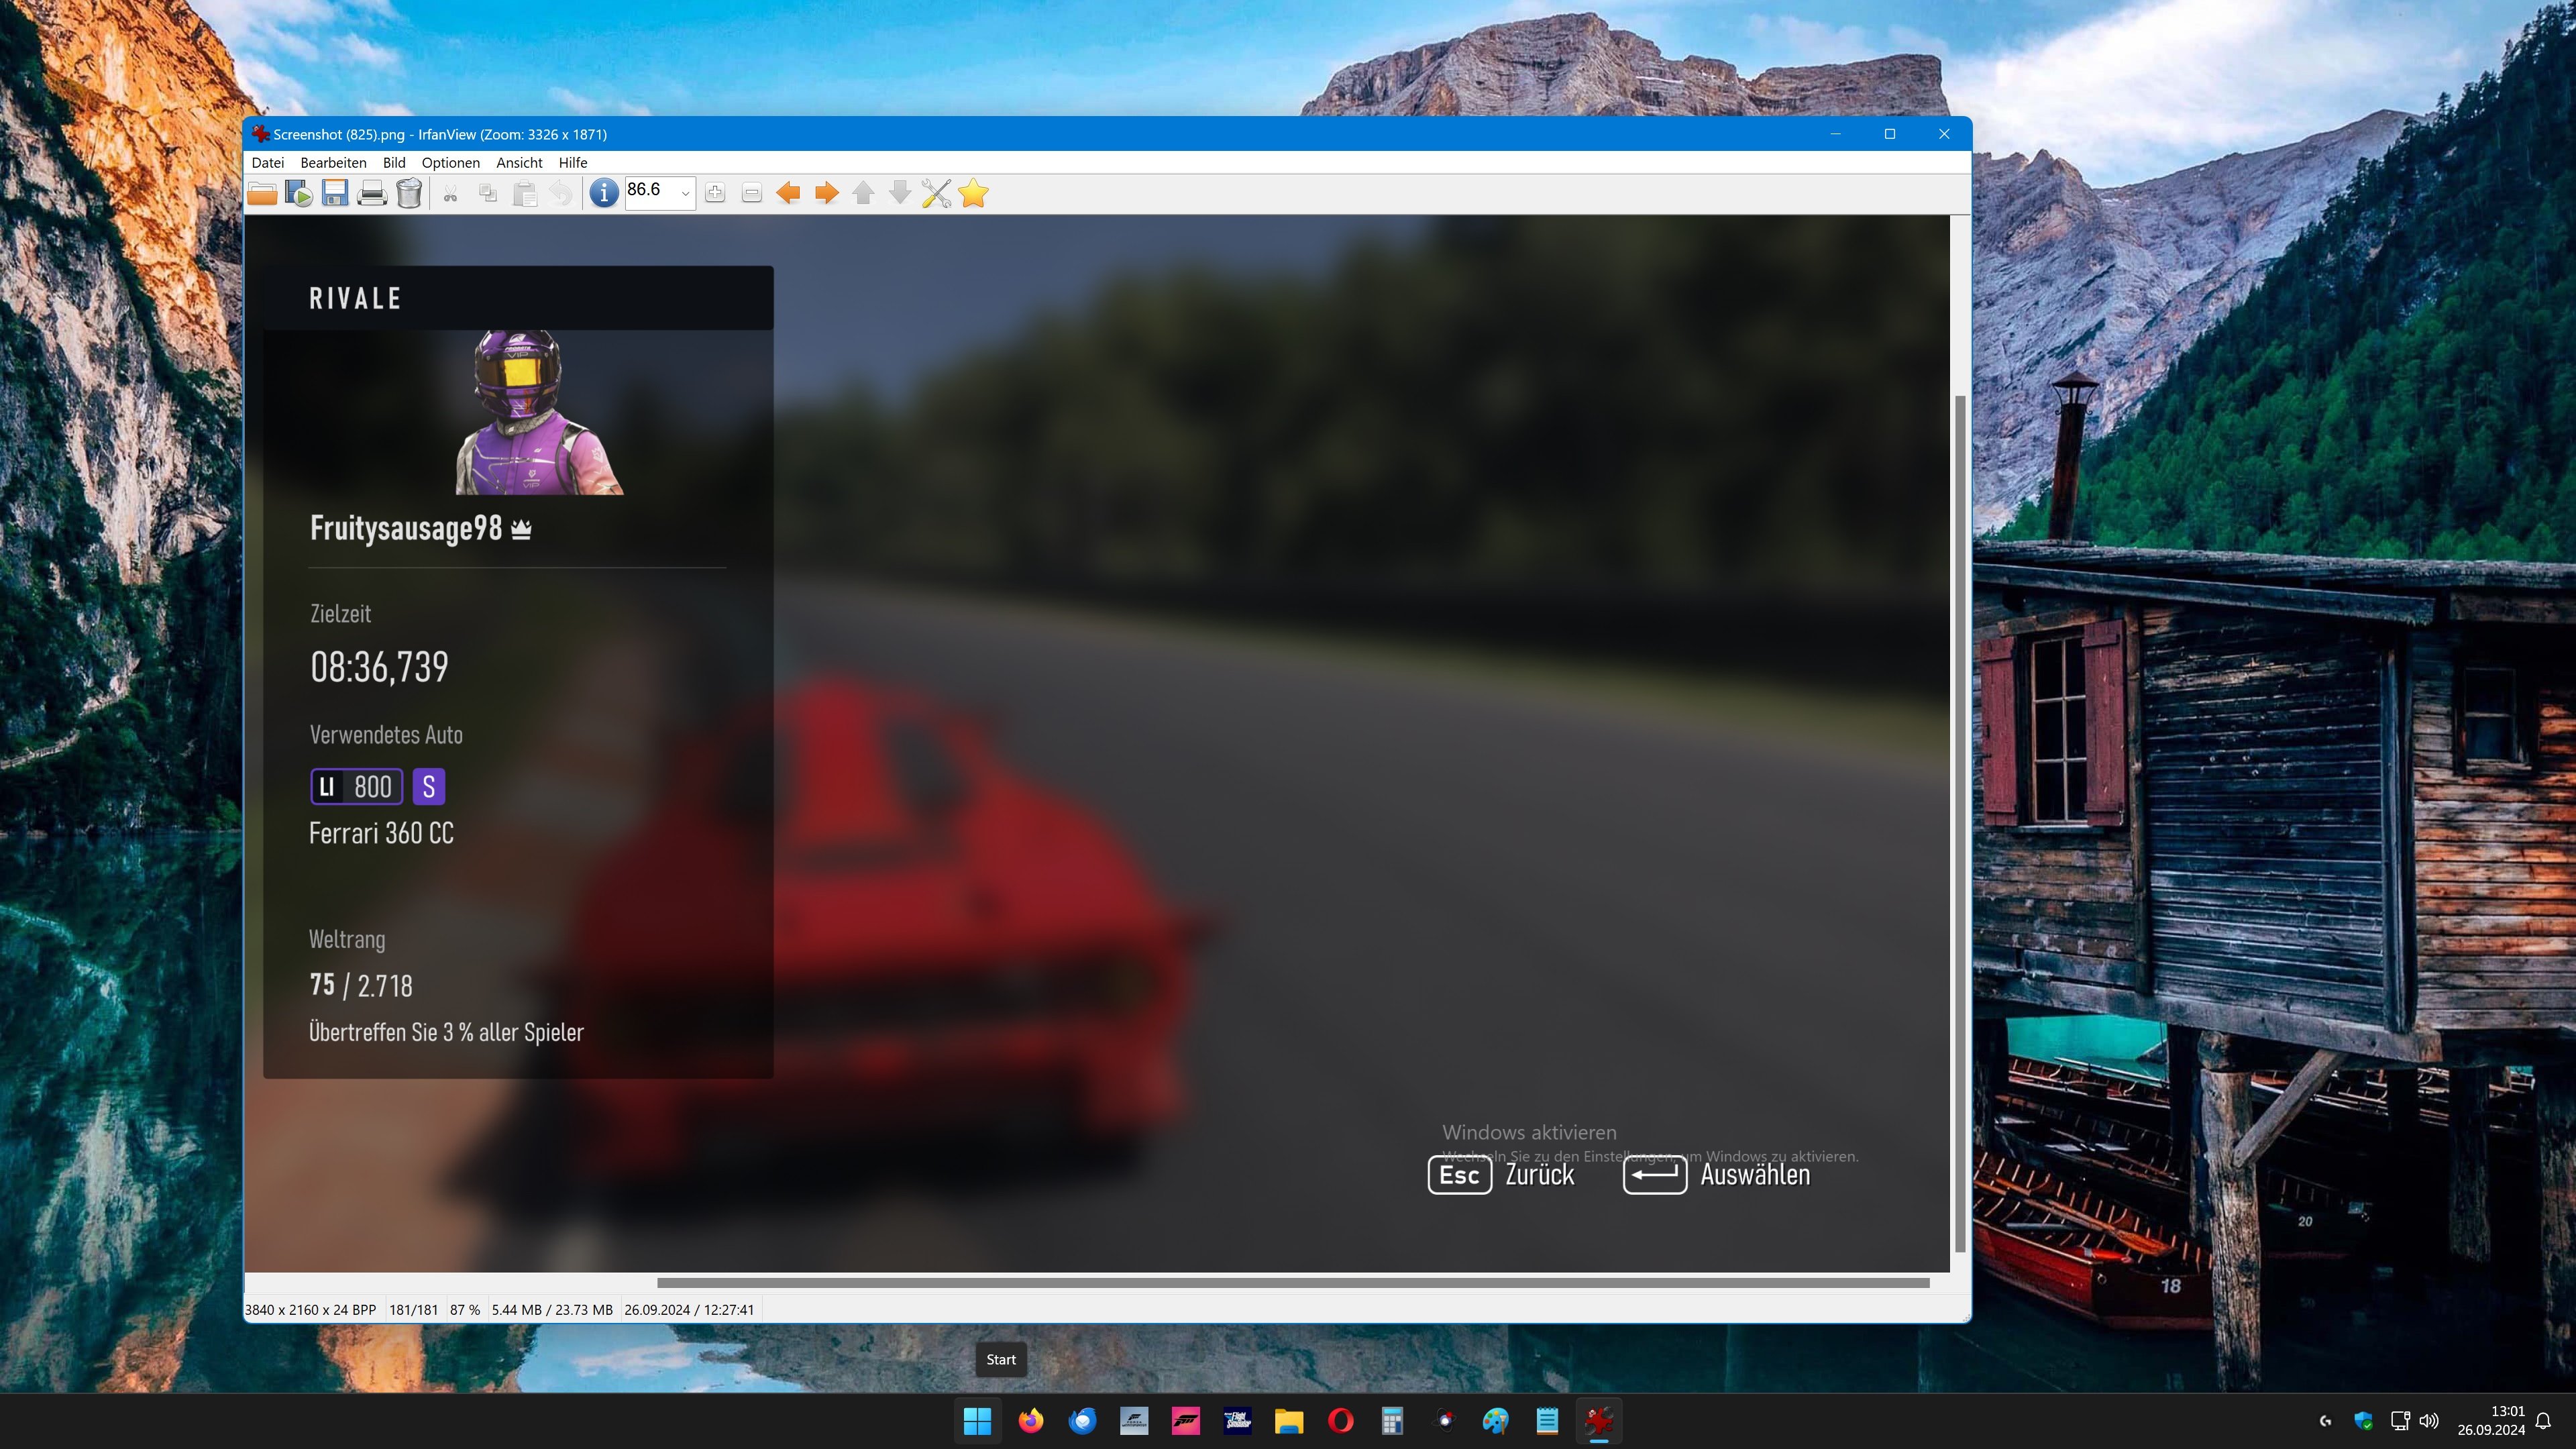
Task: Click the Save floppy disk icon
Action: pos(335,193)
